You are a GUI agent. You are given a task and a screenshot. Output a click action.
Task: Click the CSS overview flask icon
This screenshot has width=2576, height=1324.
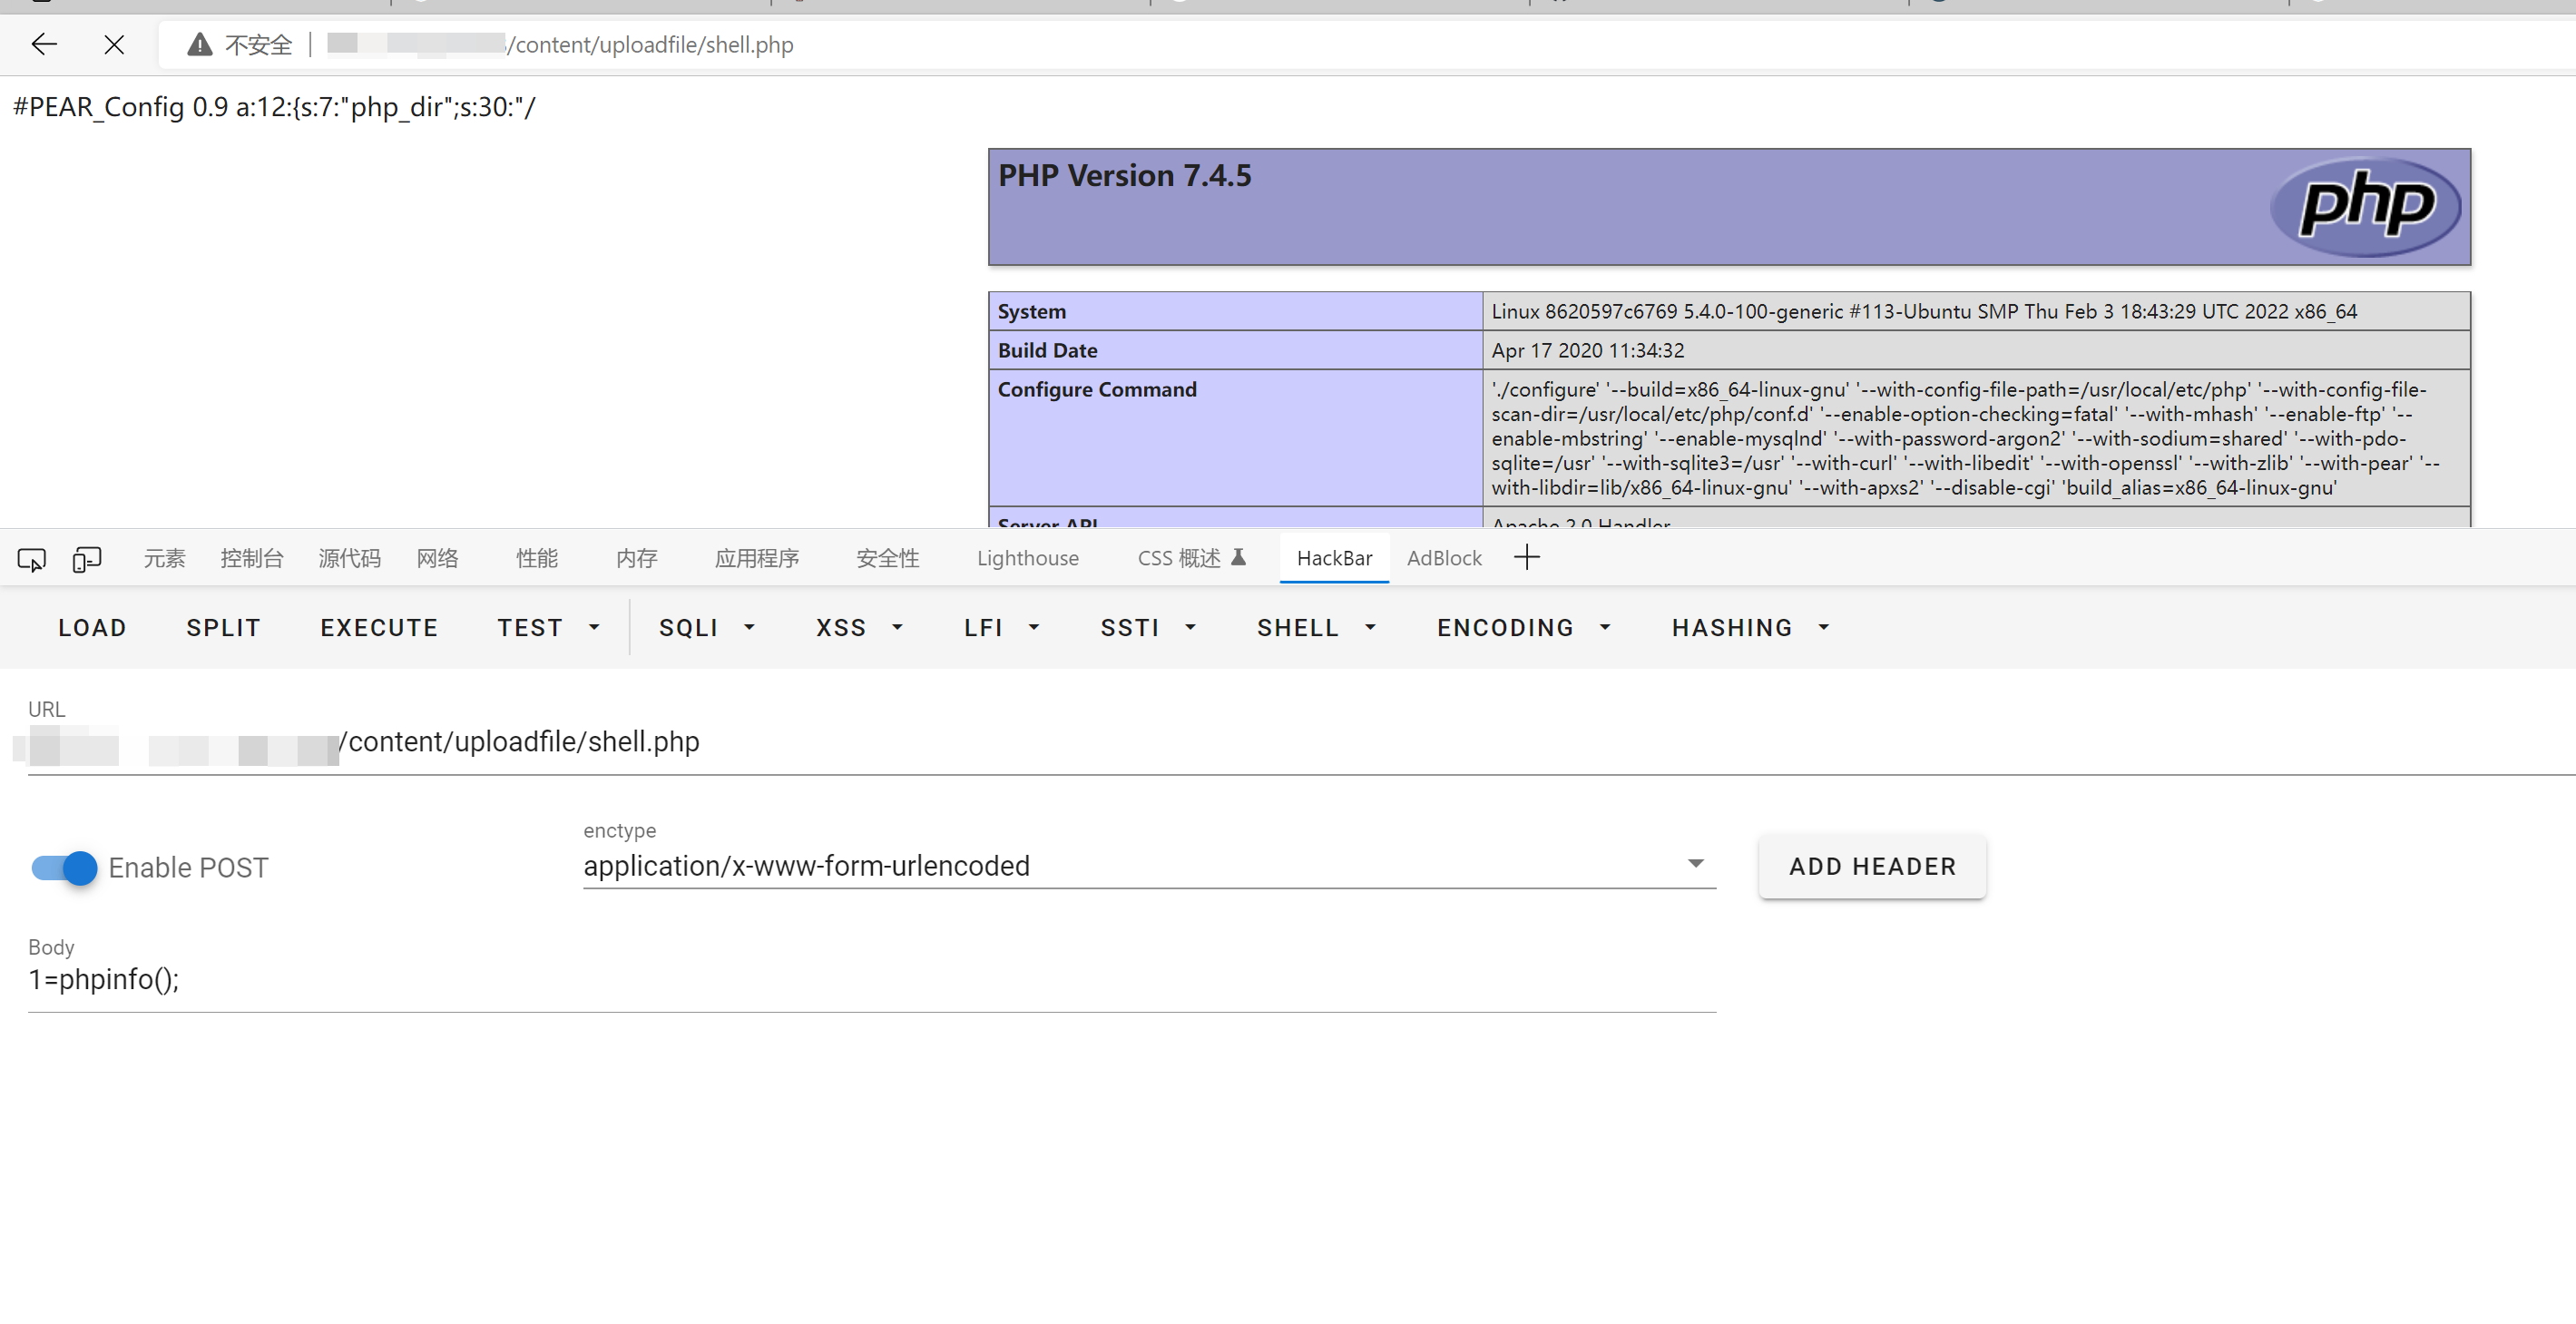pyautogui.click(x=1238, y=557)
